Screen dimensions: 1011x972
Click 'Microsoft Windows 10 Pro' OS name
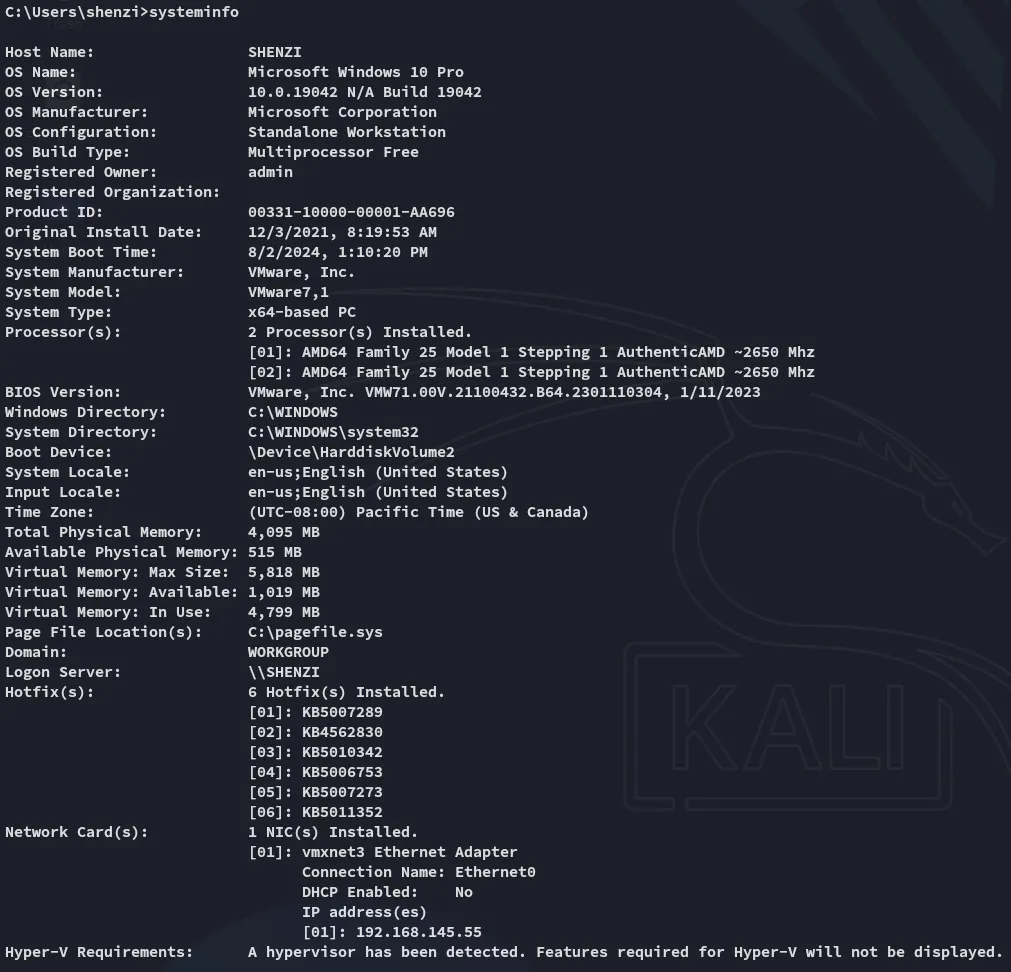tap(356, 72)
